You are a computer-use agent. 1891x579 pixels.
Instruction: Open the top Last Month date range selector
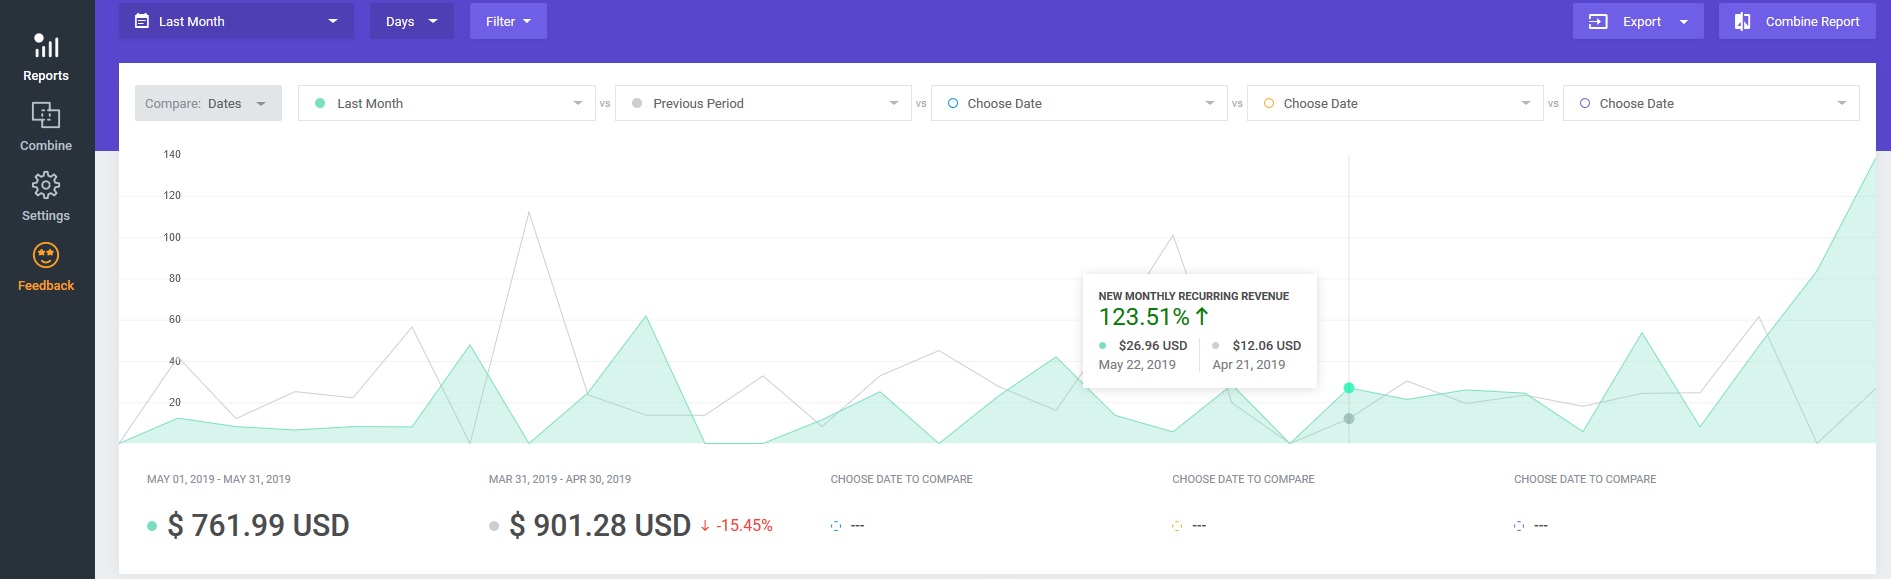[236, 21]
